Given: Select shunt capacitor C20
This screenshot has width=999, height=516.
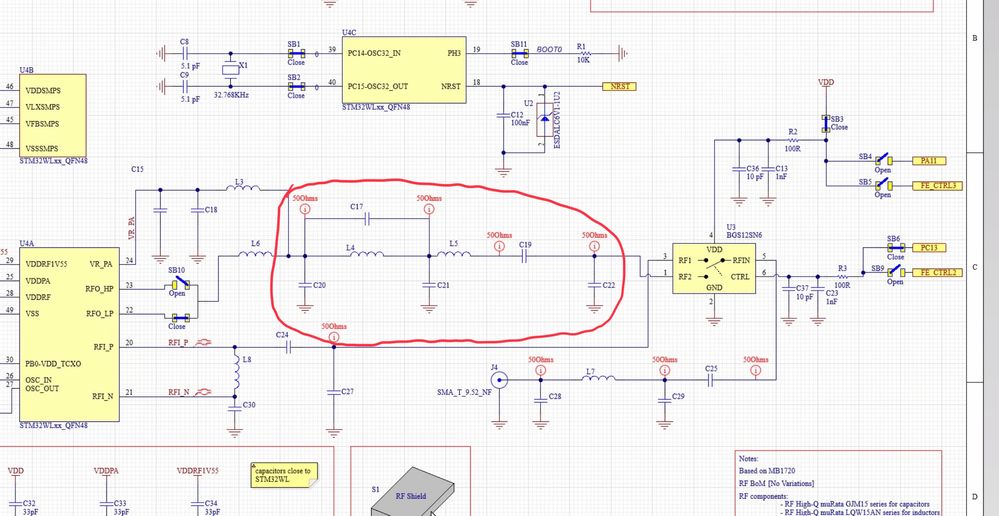Looking at the screenshot, I should (x=305, y=285).
